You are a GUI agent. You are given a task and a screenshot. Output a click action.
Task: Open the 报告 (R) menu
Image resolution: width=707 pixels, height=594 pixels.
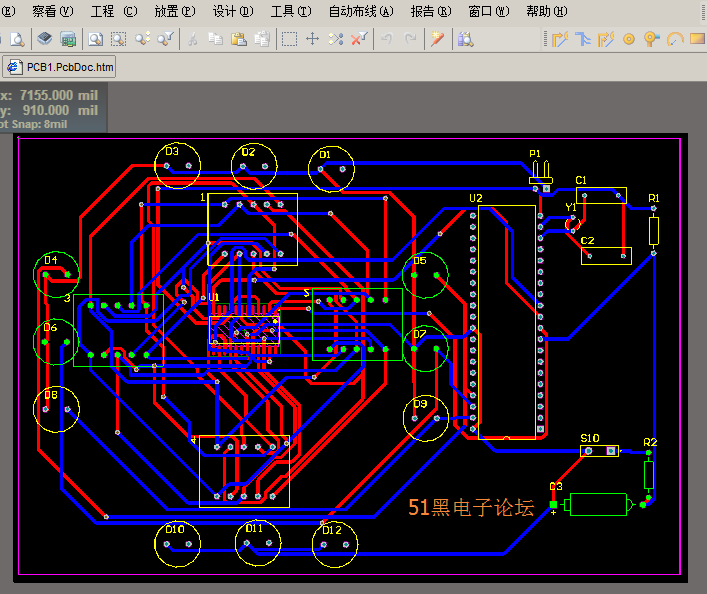point(431,11)
